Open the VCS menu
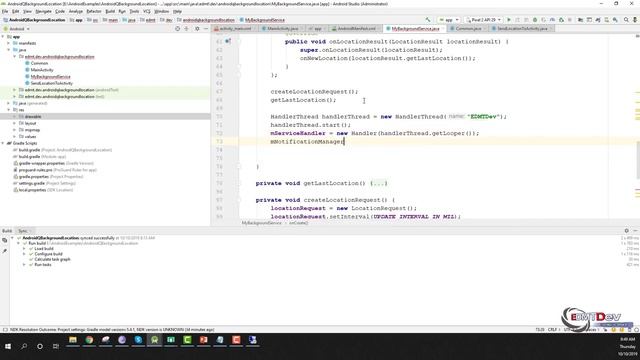Image resolution: width=640 pixels, height=360 pixels. tap(147, 11)
